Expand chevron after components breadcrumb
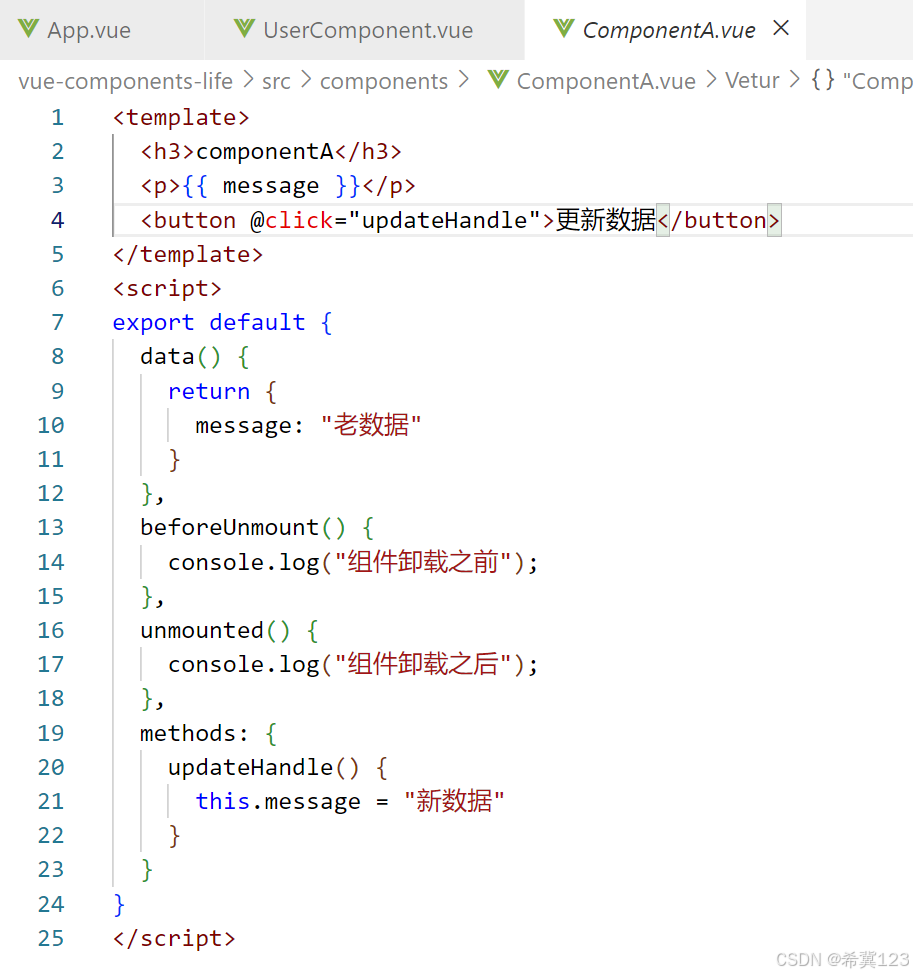 (463, 80)
